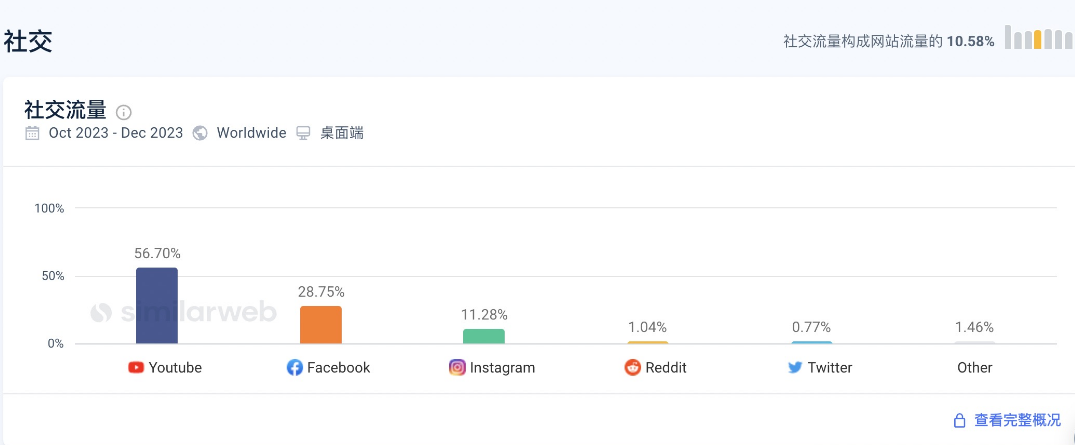The height and width of the screenshot is (445, 1075).
Task: Click the 56.70% Youtube value label
Action: tap(157, 253)
